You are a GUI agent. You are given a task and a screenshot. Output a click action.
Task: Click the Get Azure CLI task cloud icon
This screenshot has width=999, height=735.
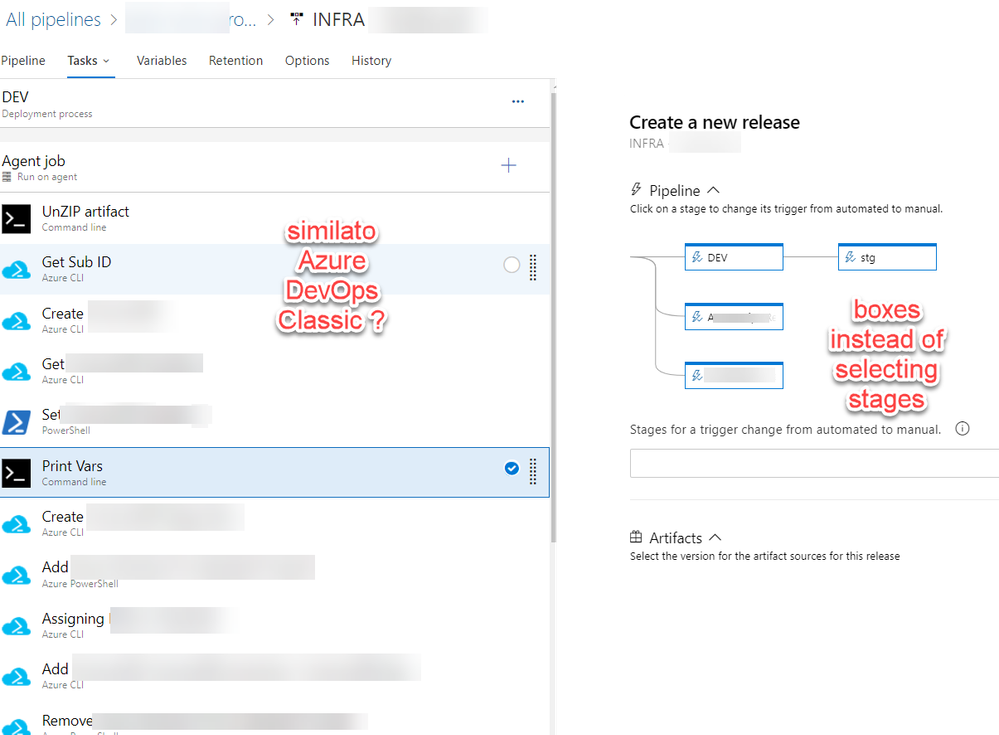(x=16, y=371)
